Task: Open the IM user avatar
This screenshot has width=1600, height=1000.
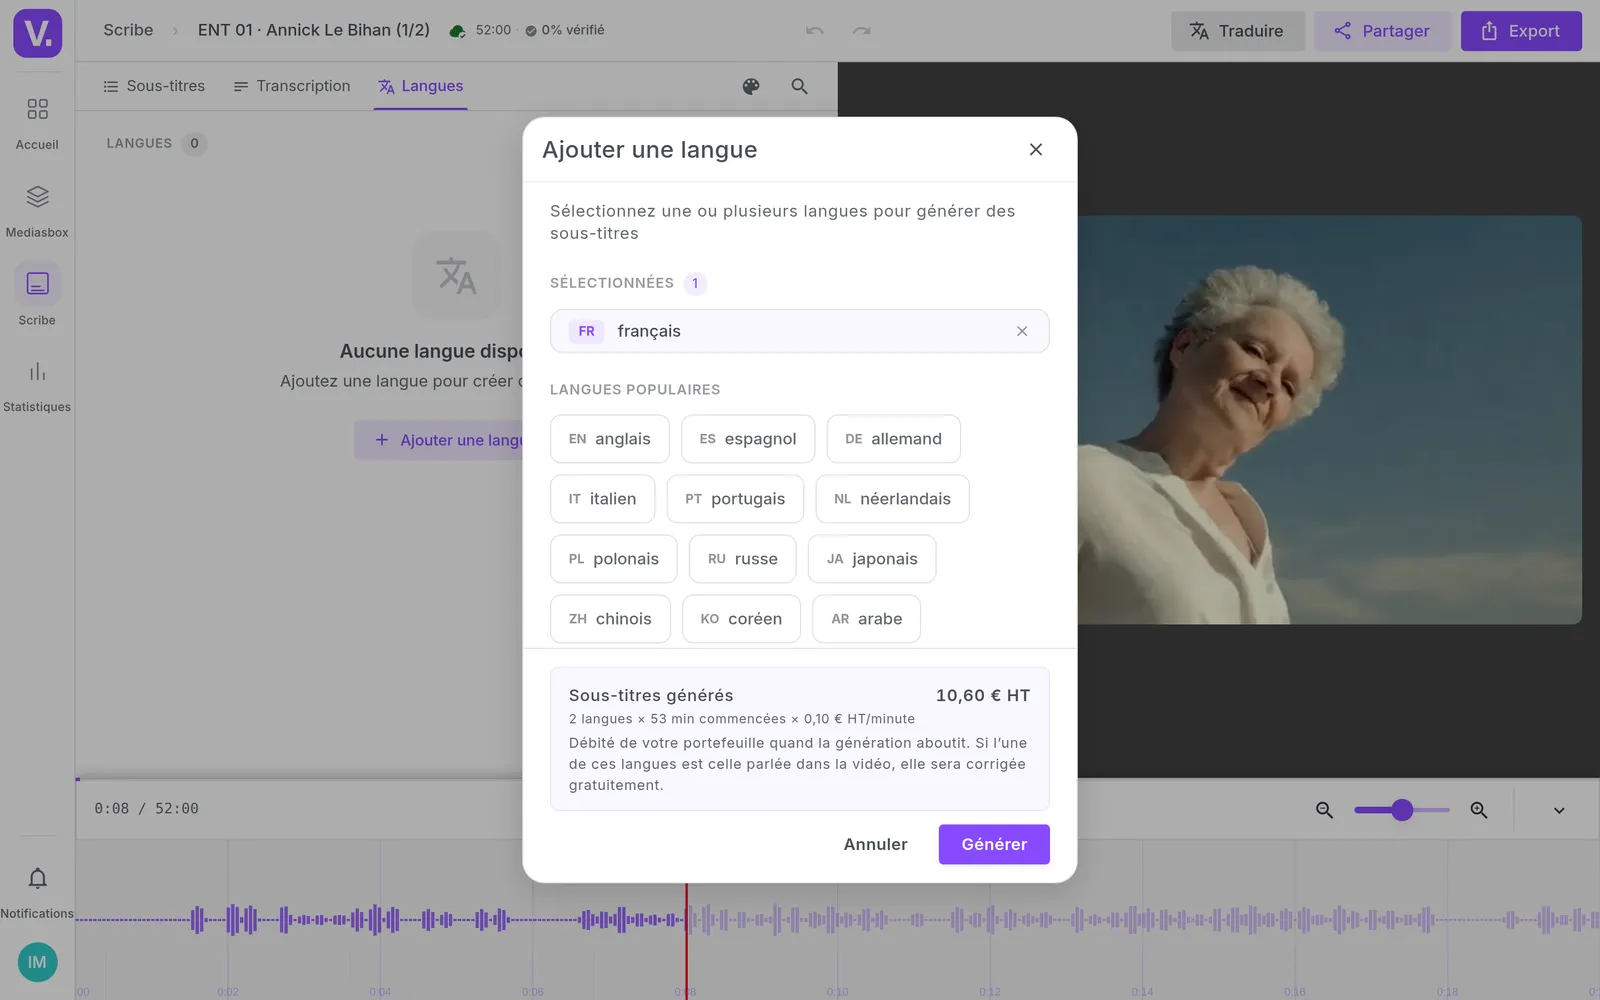Action: 37,962
